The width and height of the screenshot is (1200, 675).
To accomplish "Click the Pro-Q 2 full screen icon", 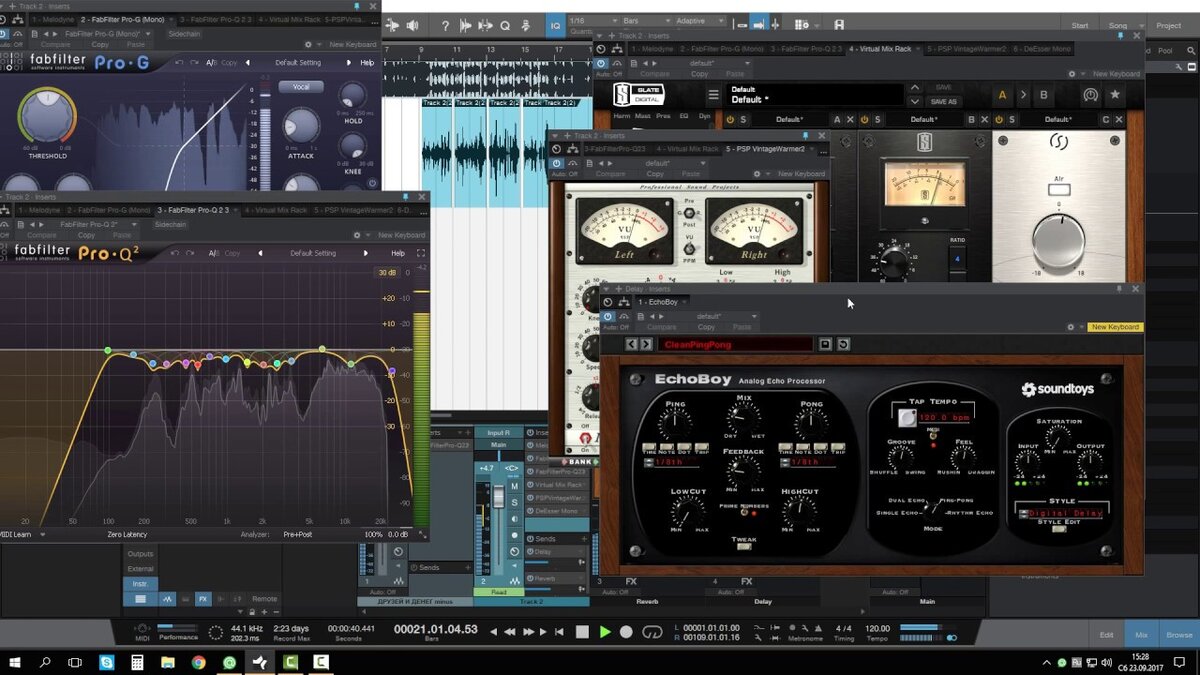I will [x=421, y=253].
